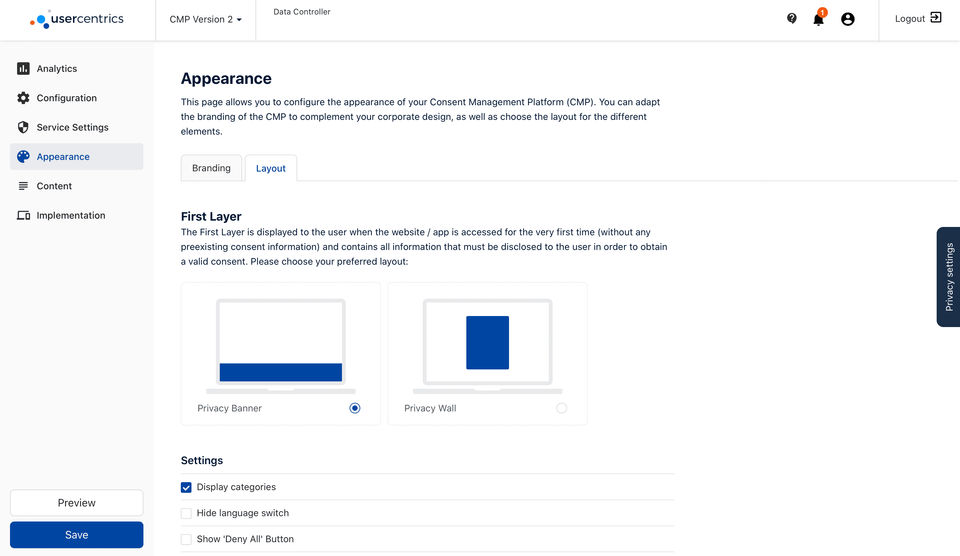Click the Service Settings shield icon

(23, 128)
